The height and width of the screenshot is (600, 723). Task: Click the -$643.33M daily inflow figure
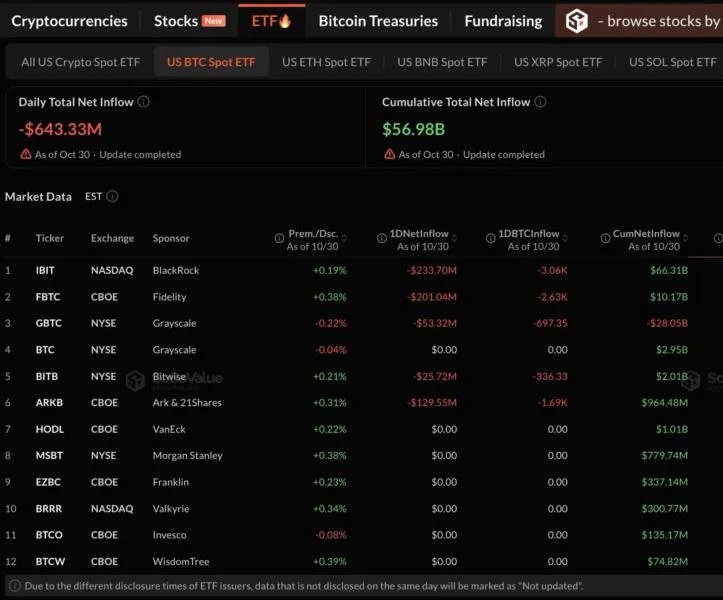[60, 129]
